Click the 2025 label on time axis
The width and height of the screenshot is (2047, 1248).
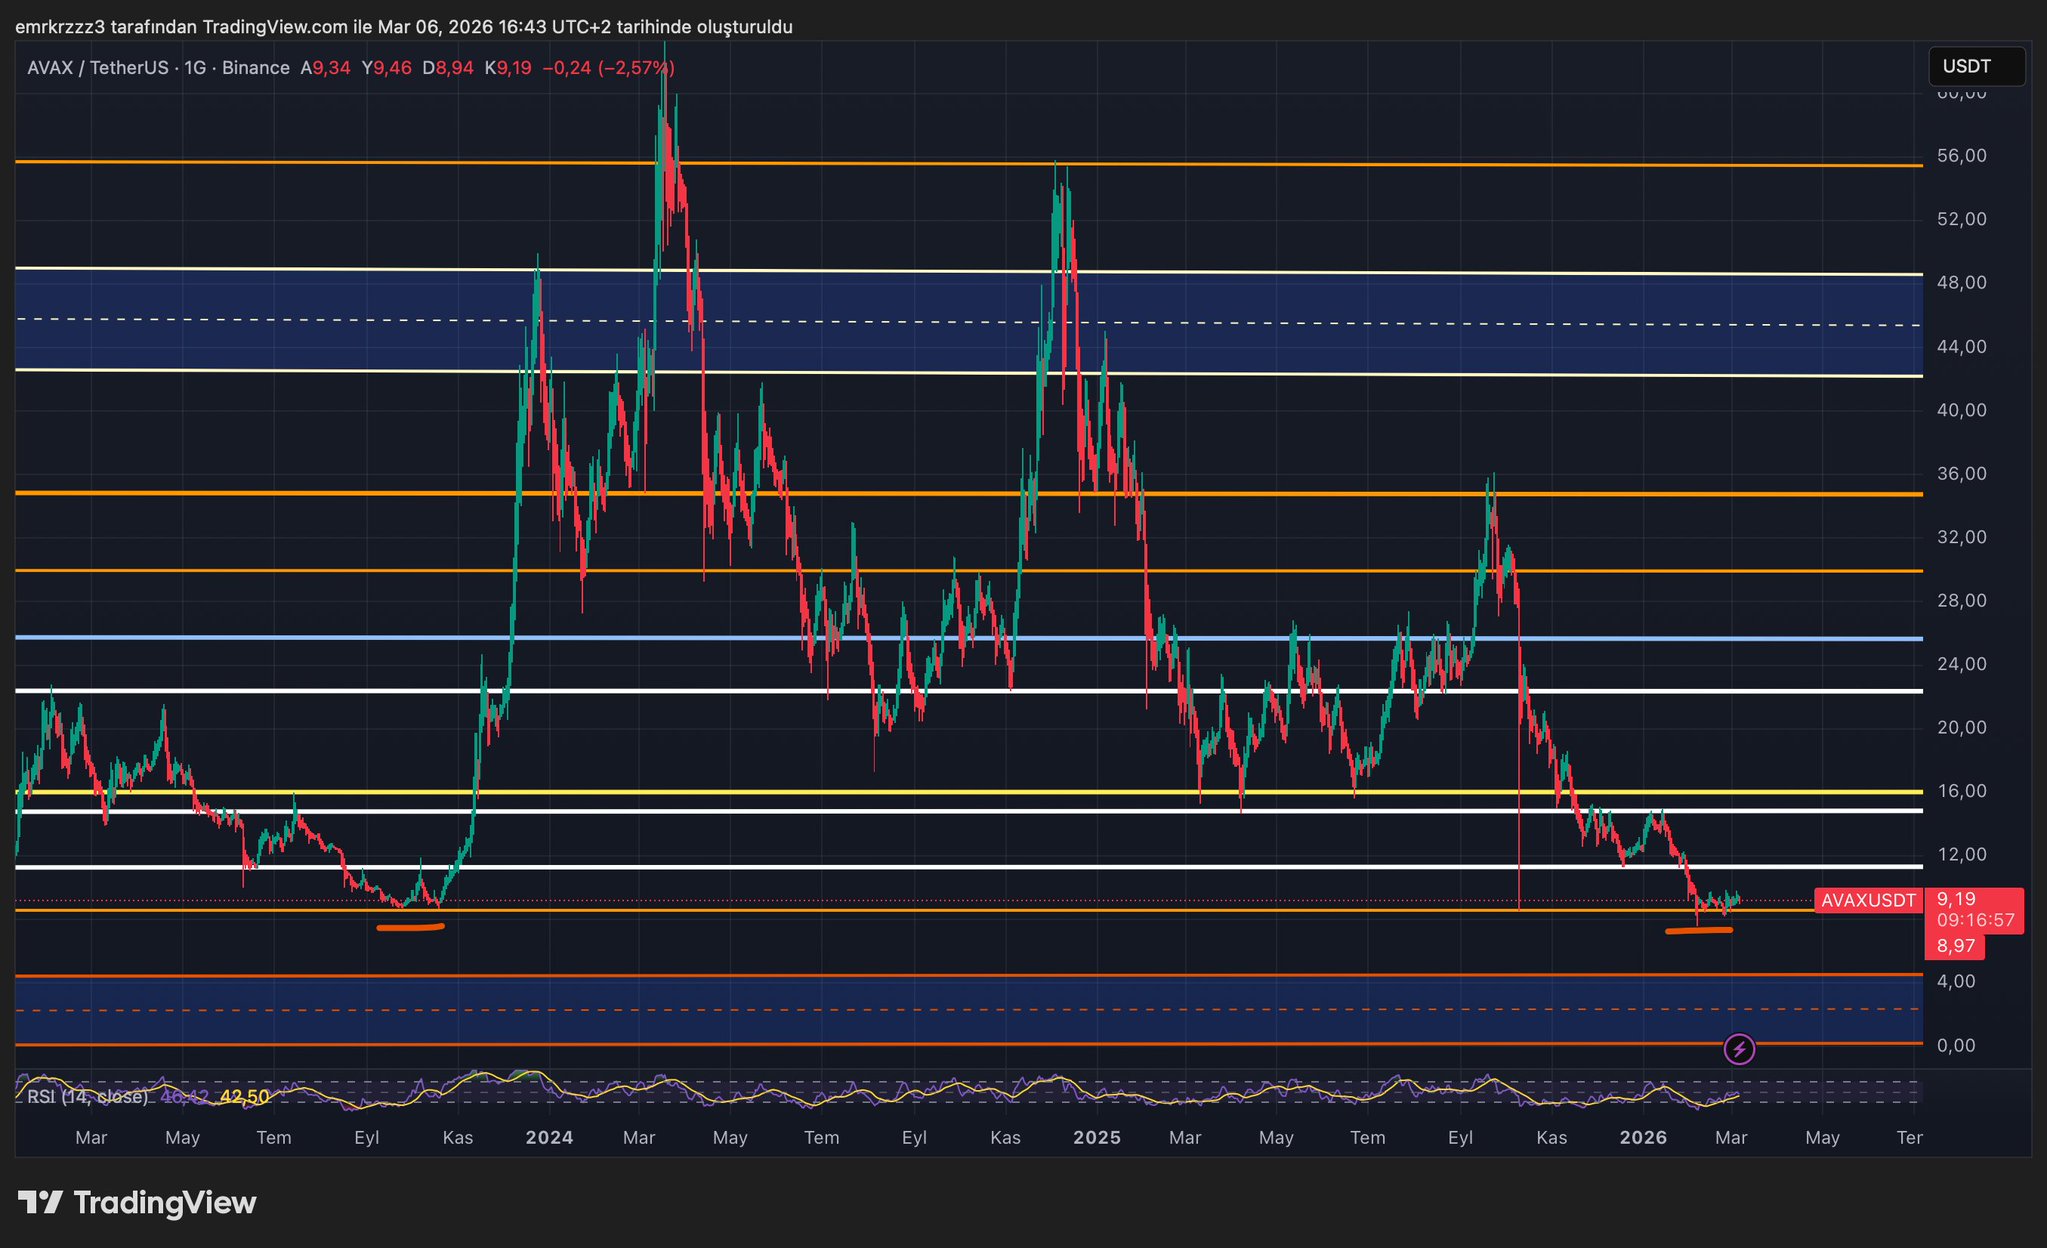point(1096,1137)
